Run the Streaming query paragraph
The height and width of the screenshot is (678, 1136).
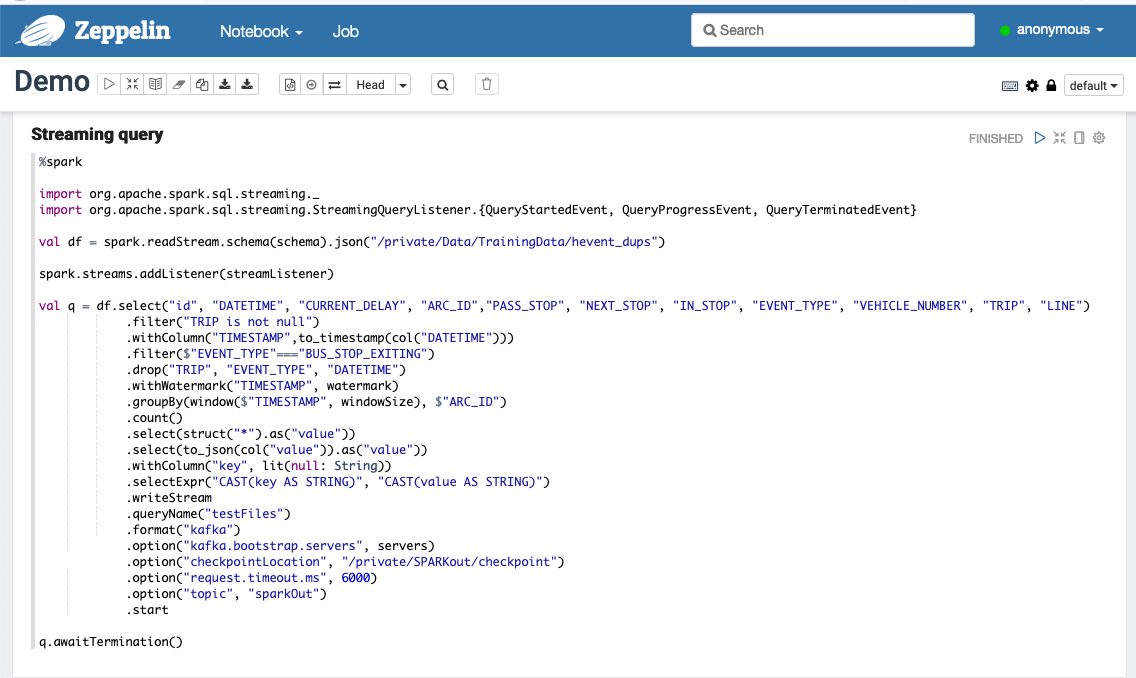(x=1040, y=138)
